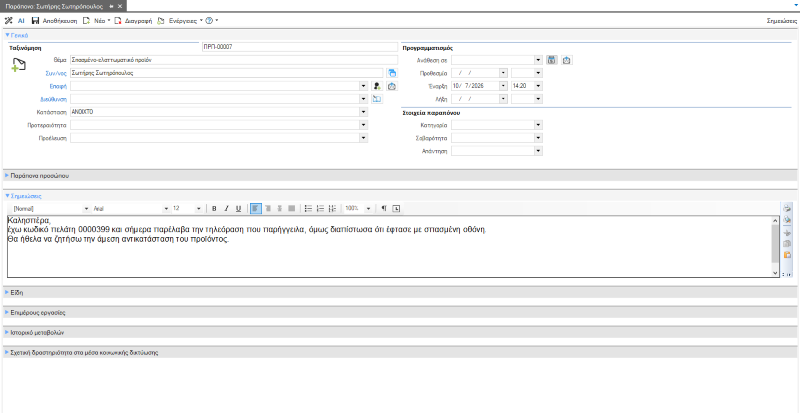Viewport: 800px width, 413px height.
Task: Click the Θέμα subject field
Action: (x=234, y=60)
